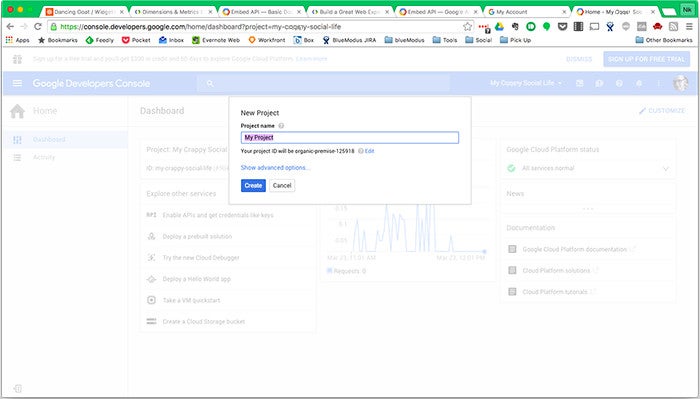Switch to Embed API Basic tab
Viewport: 700px width, 399px height.
click(x=261, y=12)
